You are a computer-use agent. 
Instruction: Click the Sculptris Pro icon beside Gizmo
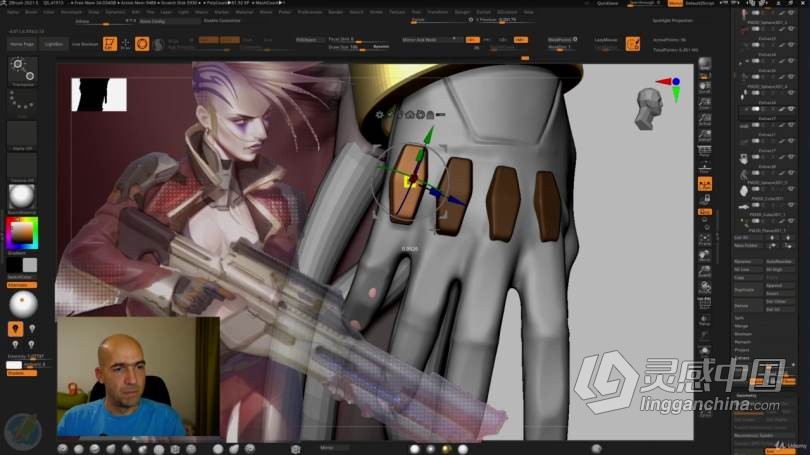click(x=159, y=44)
